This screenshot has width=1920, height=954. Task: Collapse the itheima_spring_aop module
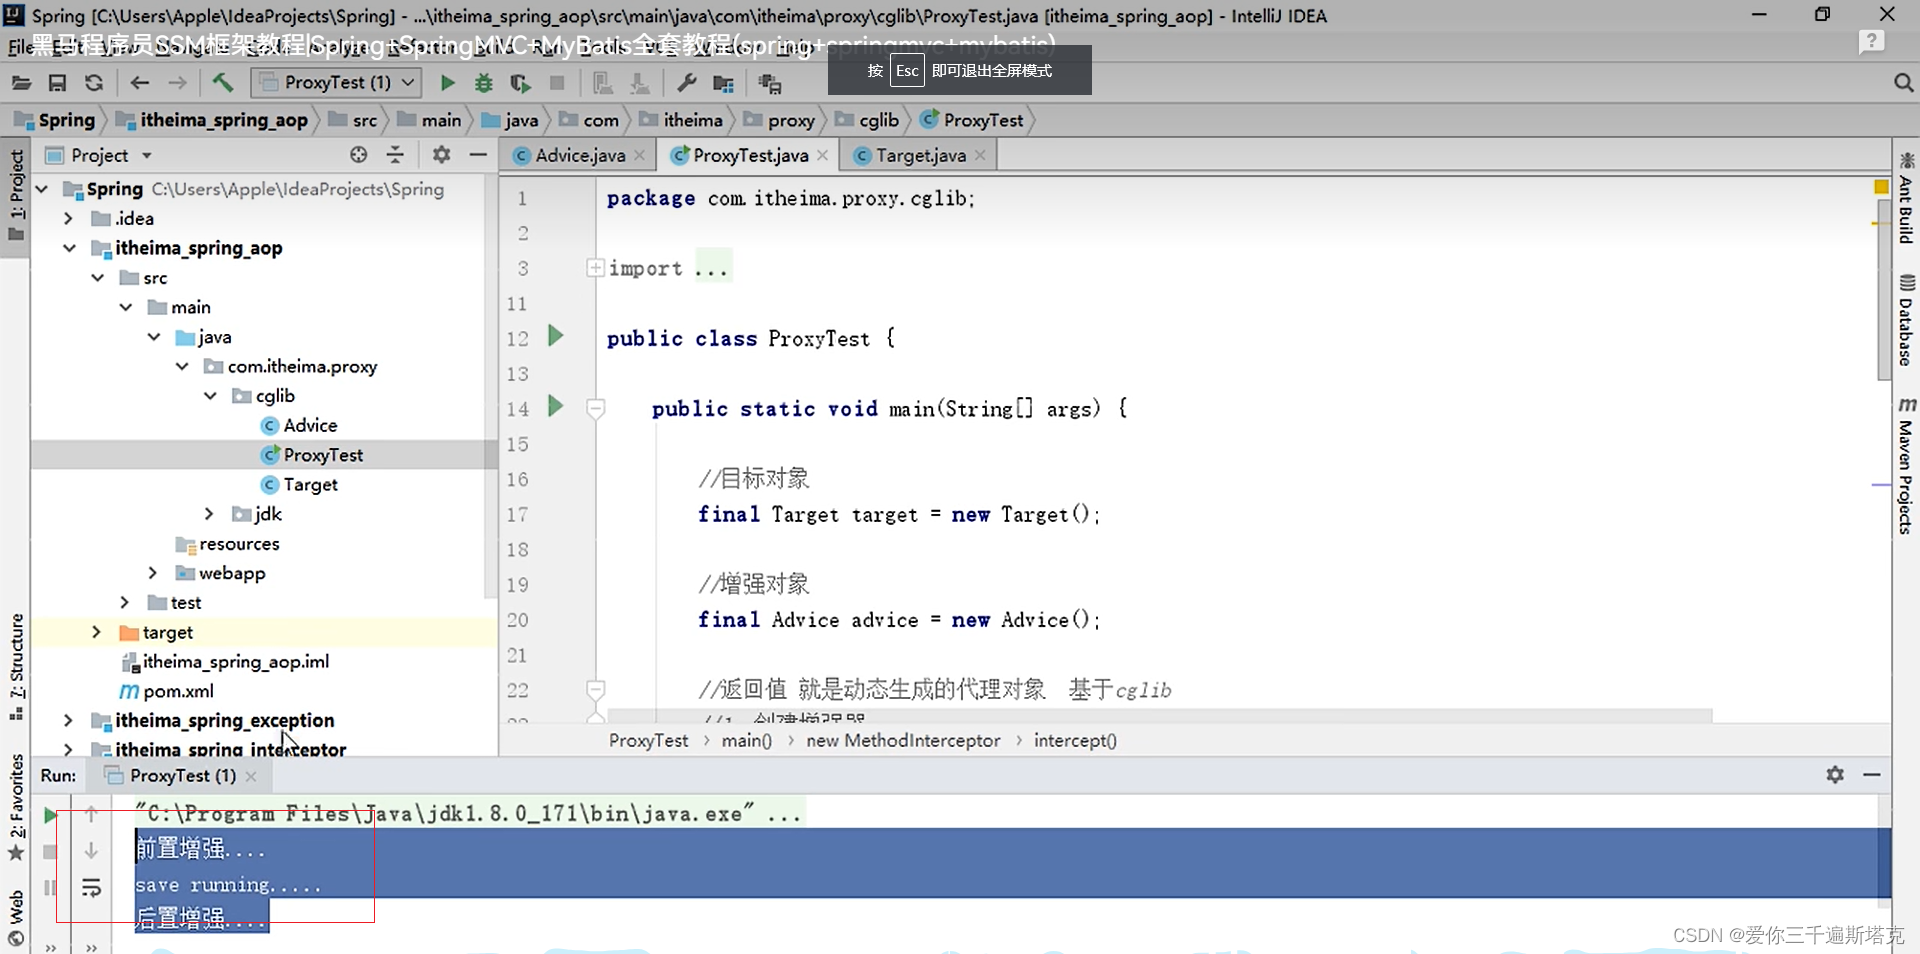(x=69, y=248)
